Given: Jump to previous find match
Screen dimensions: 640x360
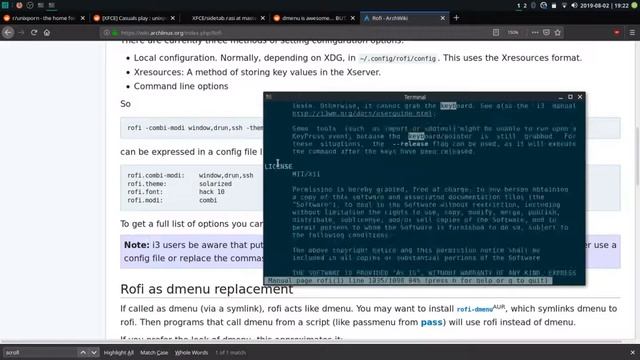Looking at the screenshot, I should pyautogui.click(x=83, y=353).
